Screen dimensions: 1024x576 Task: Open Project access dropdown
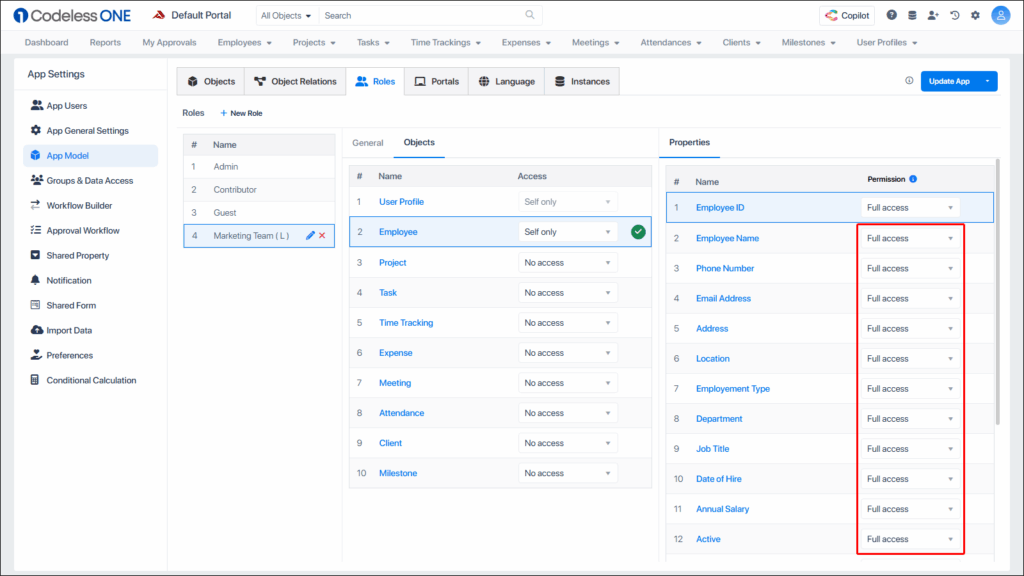[568, 263]
